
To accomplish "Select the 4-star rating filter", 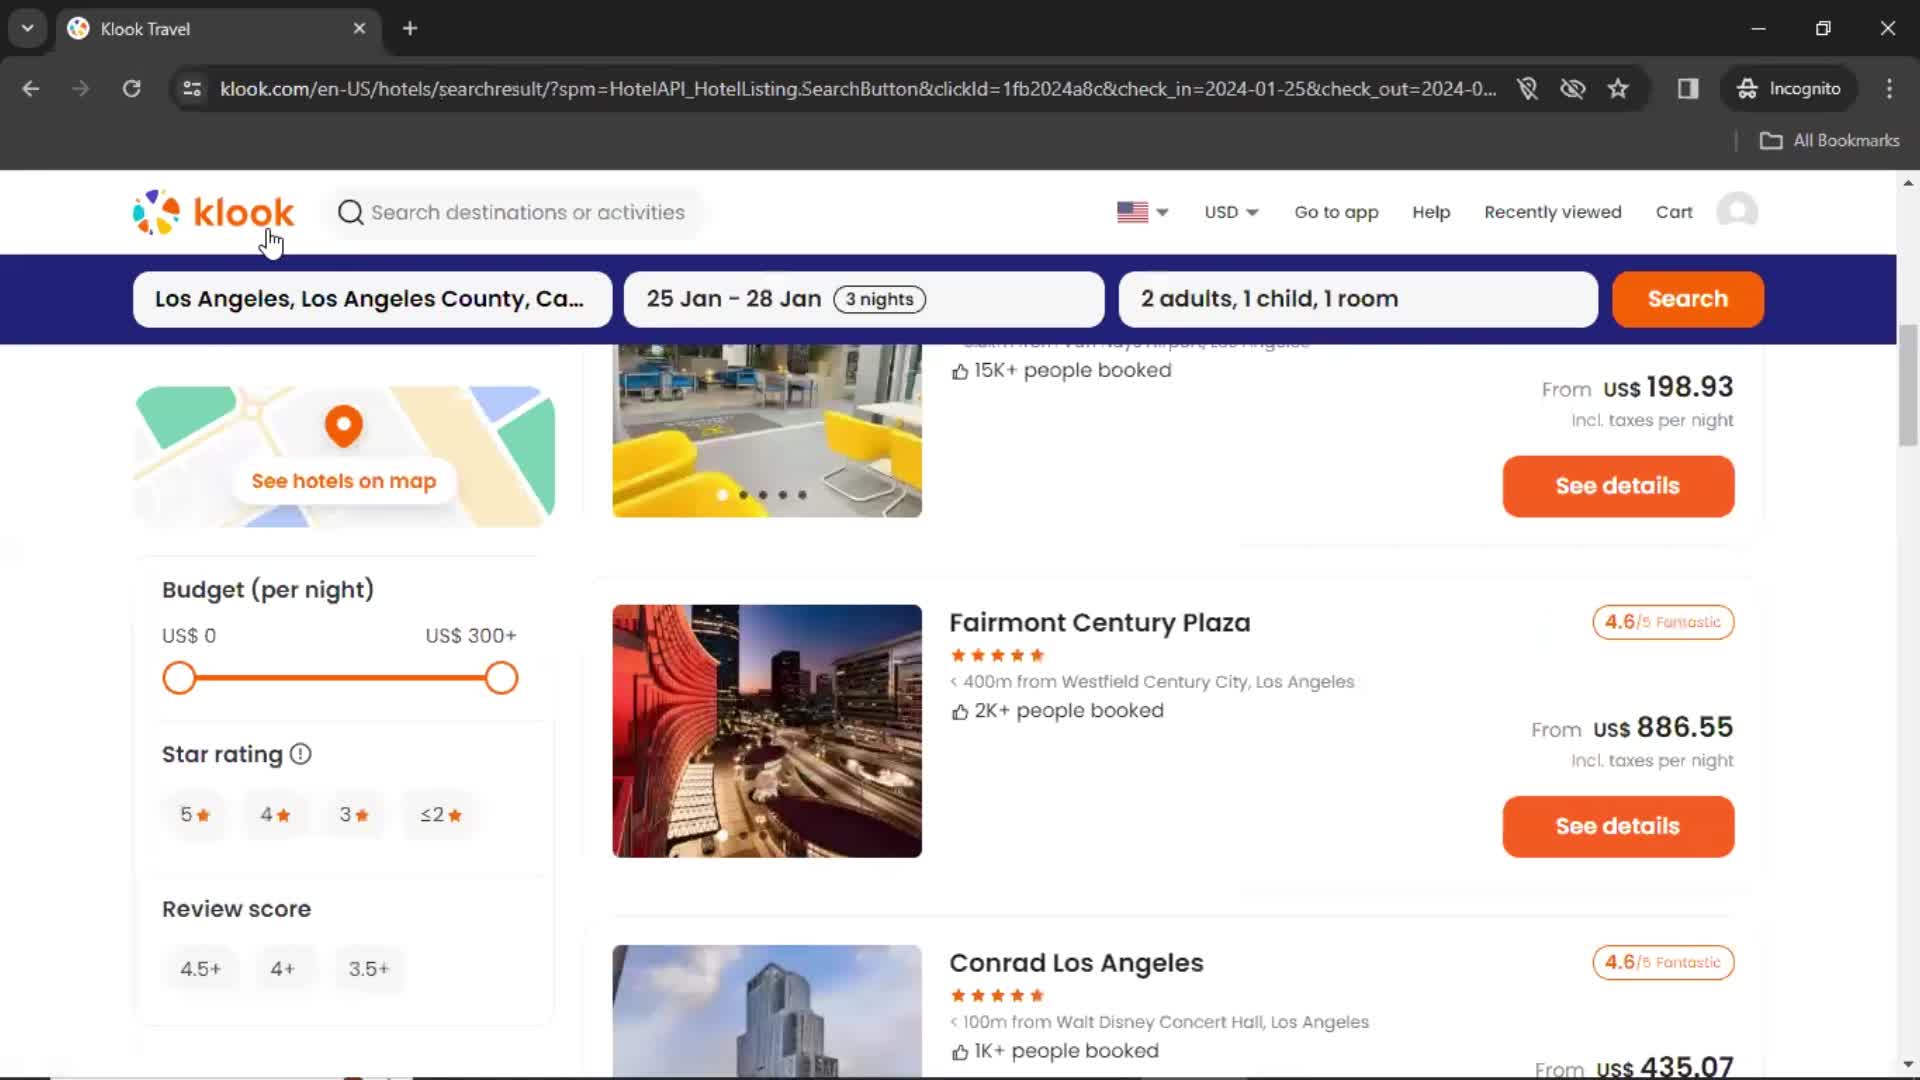I will pyautogui.click(x=273, y=814).
